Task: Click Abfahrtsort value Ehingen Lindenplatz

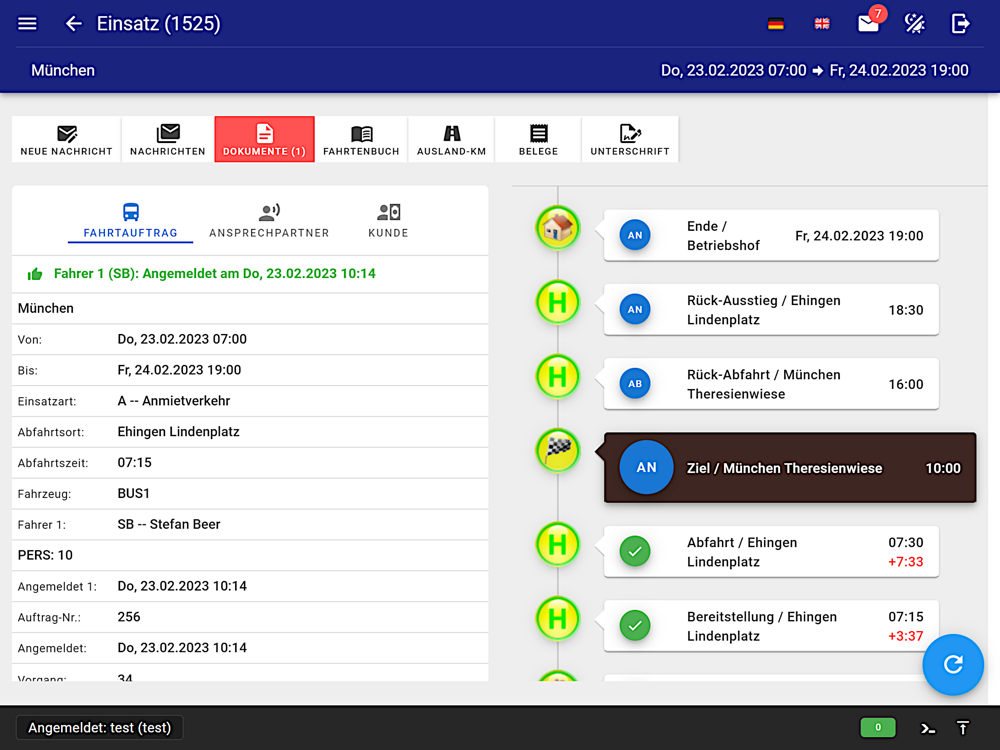Action: [179, 432]
